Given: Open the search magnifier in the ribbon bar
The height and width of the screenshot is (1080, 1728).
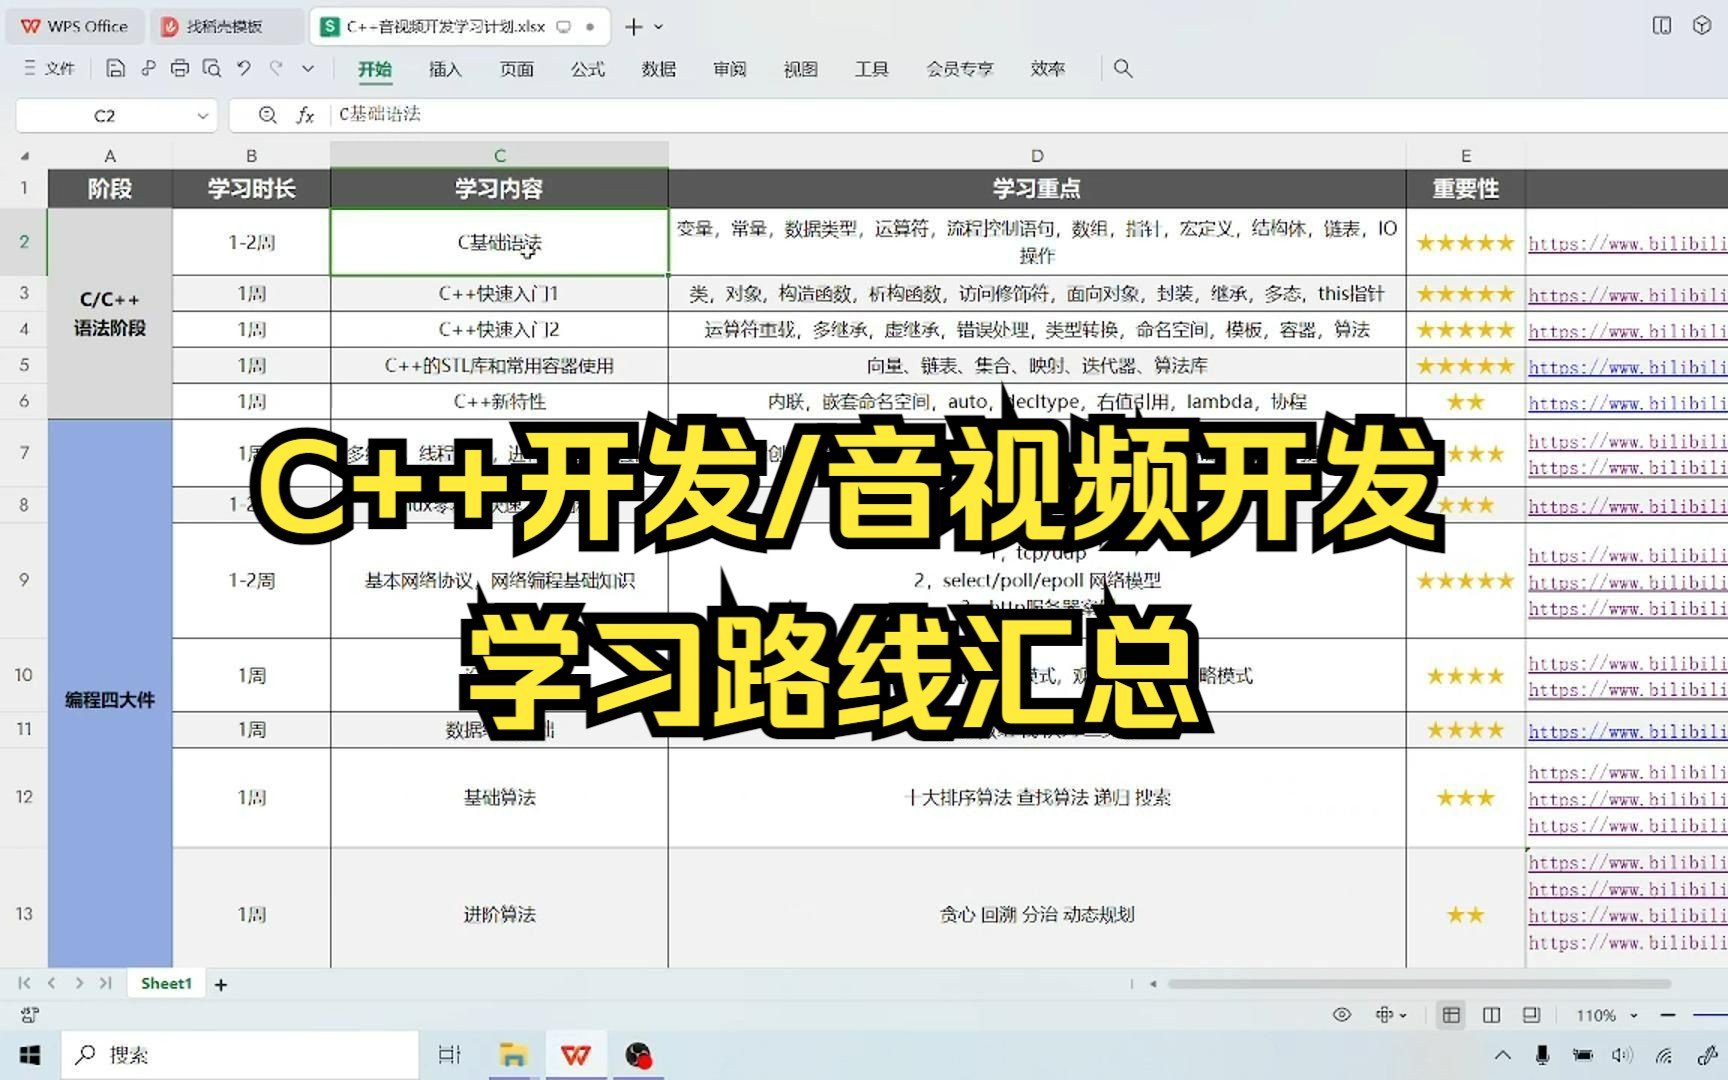Looking at the screenshot, I should click(x=1123, y=68).
